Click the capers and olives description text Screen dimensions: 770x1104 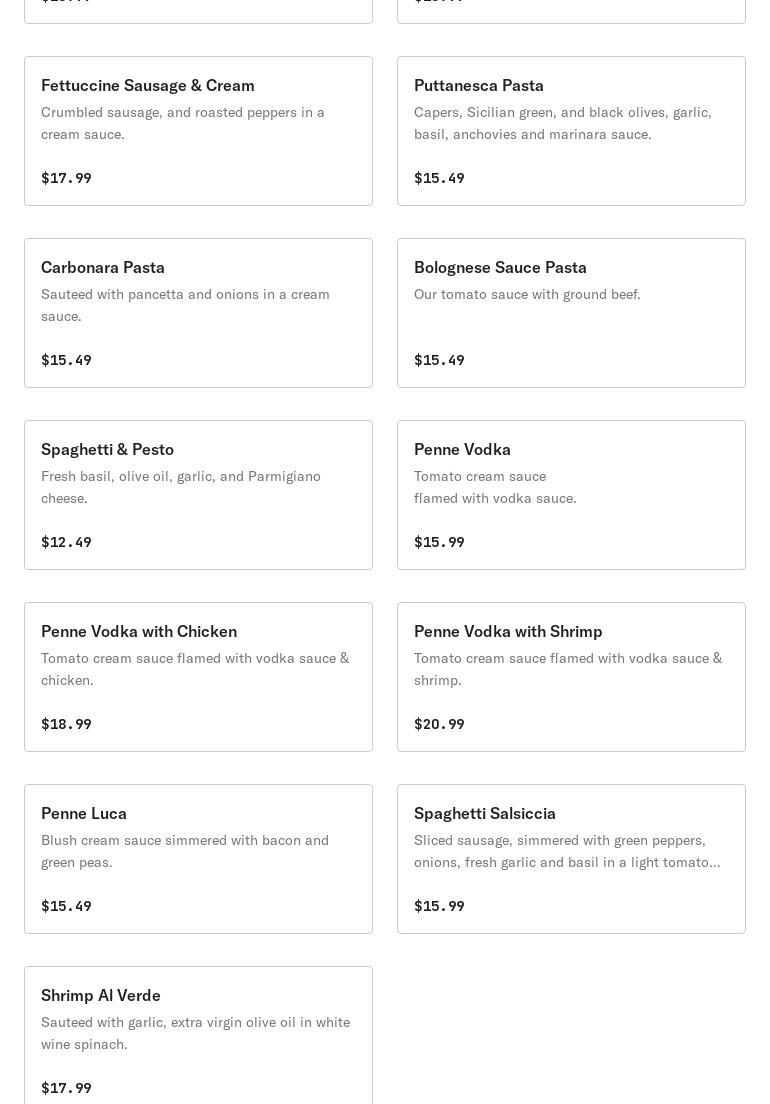click(x=563, y=123)
